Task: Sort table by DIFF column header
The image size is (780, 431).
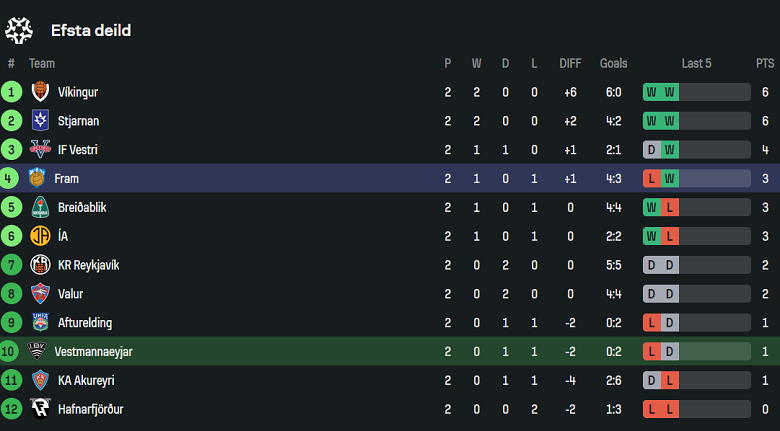Action: 570,63
